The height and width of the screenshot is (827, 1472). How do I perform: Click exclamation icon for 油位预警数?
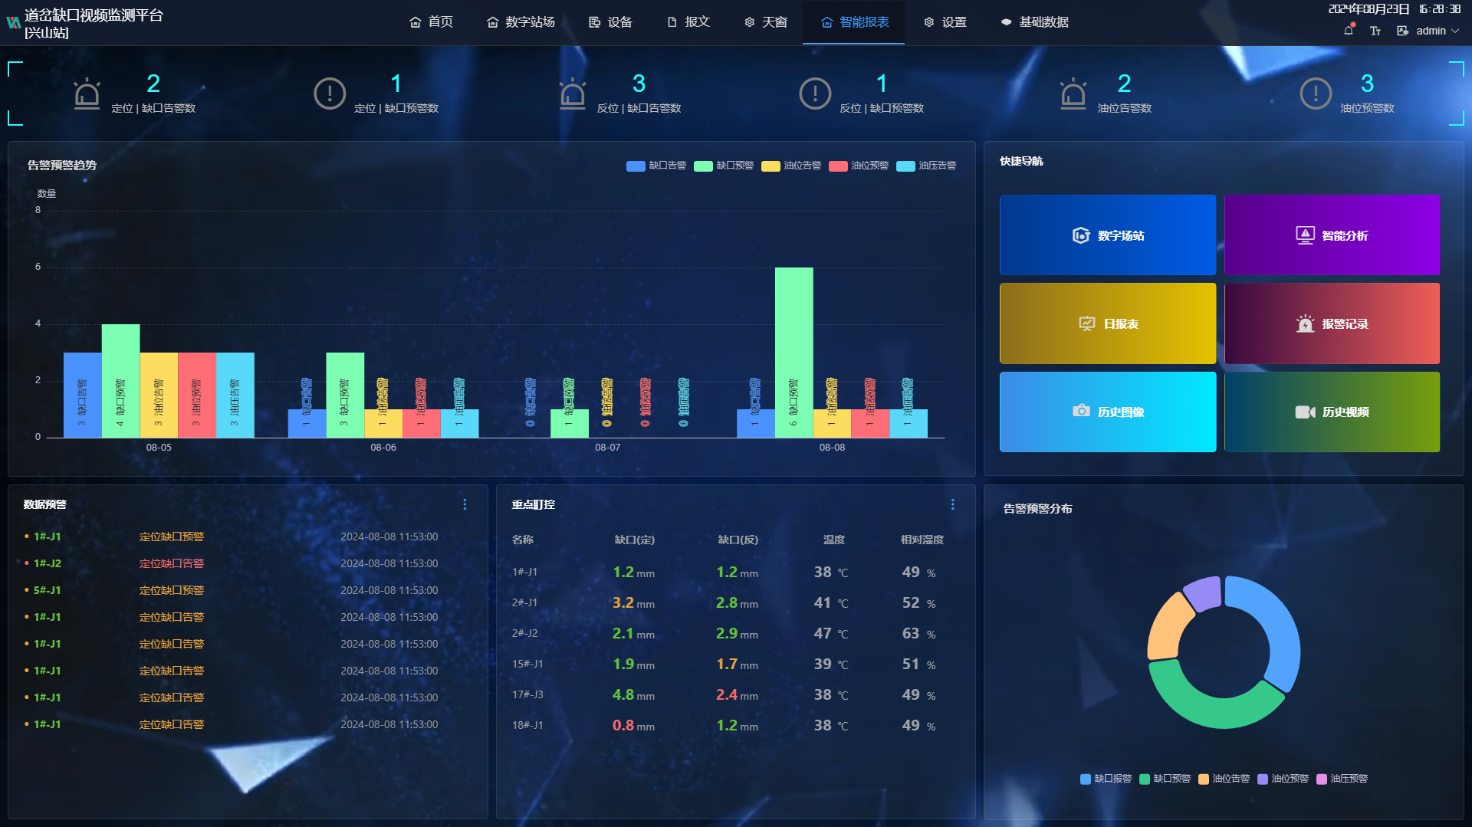1316,94
